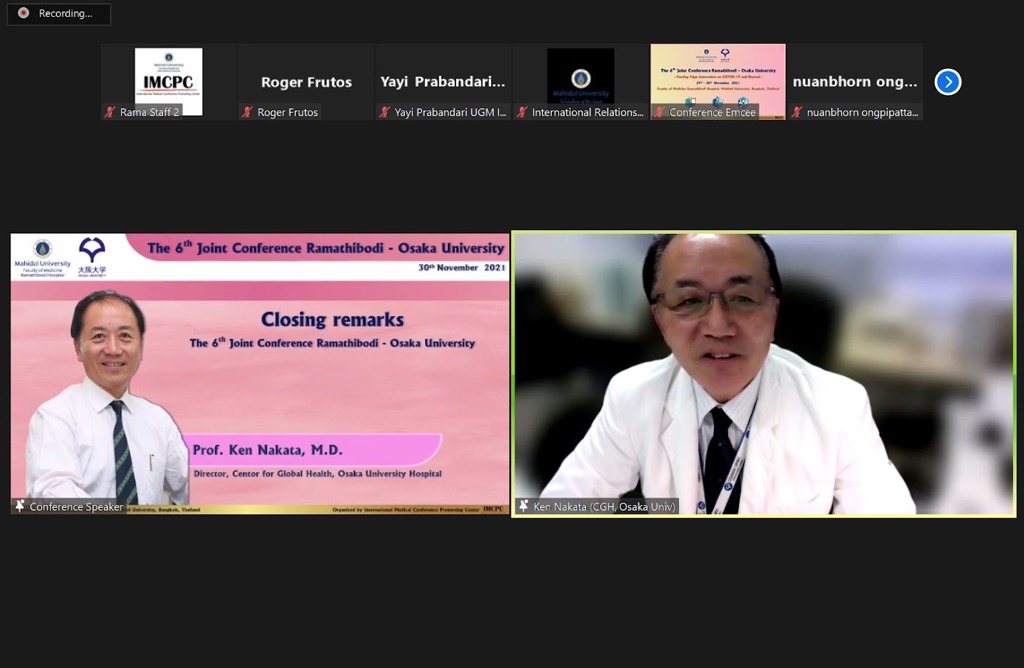Select the nuanbhorn ongpipatta participant tile

pyautogui.click(x=855, y=80)
